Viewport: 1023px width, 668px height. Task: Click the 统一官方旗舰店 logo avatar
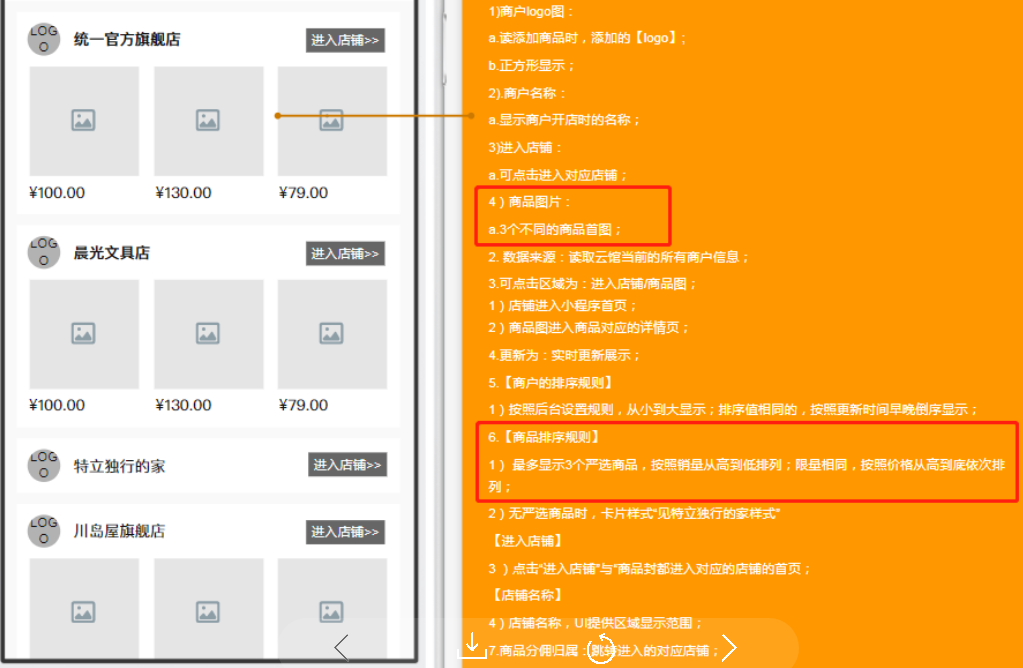pos(44,39)
